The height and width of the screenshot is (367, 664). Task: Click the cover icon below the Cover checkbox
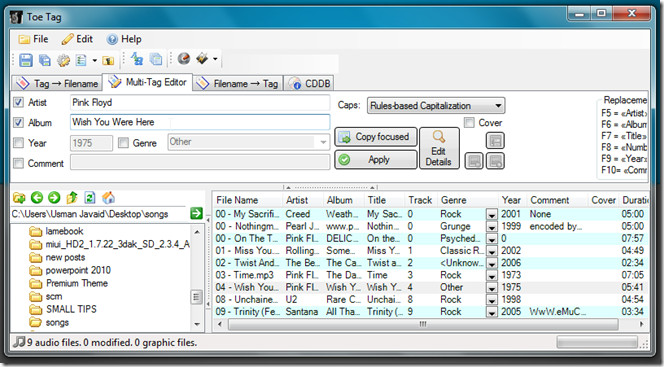pos(495,141)
